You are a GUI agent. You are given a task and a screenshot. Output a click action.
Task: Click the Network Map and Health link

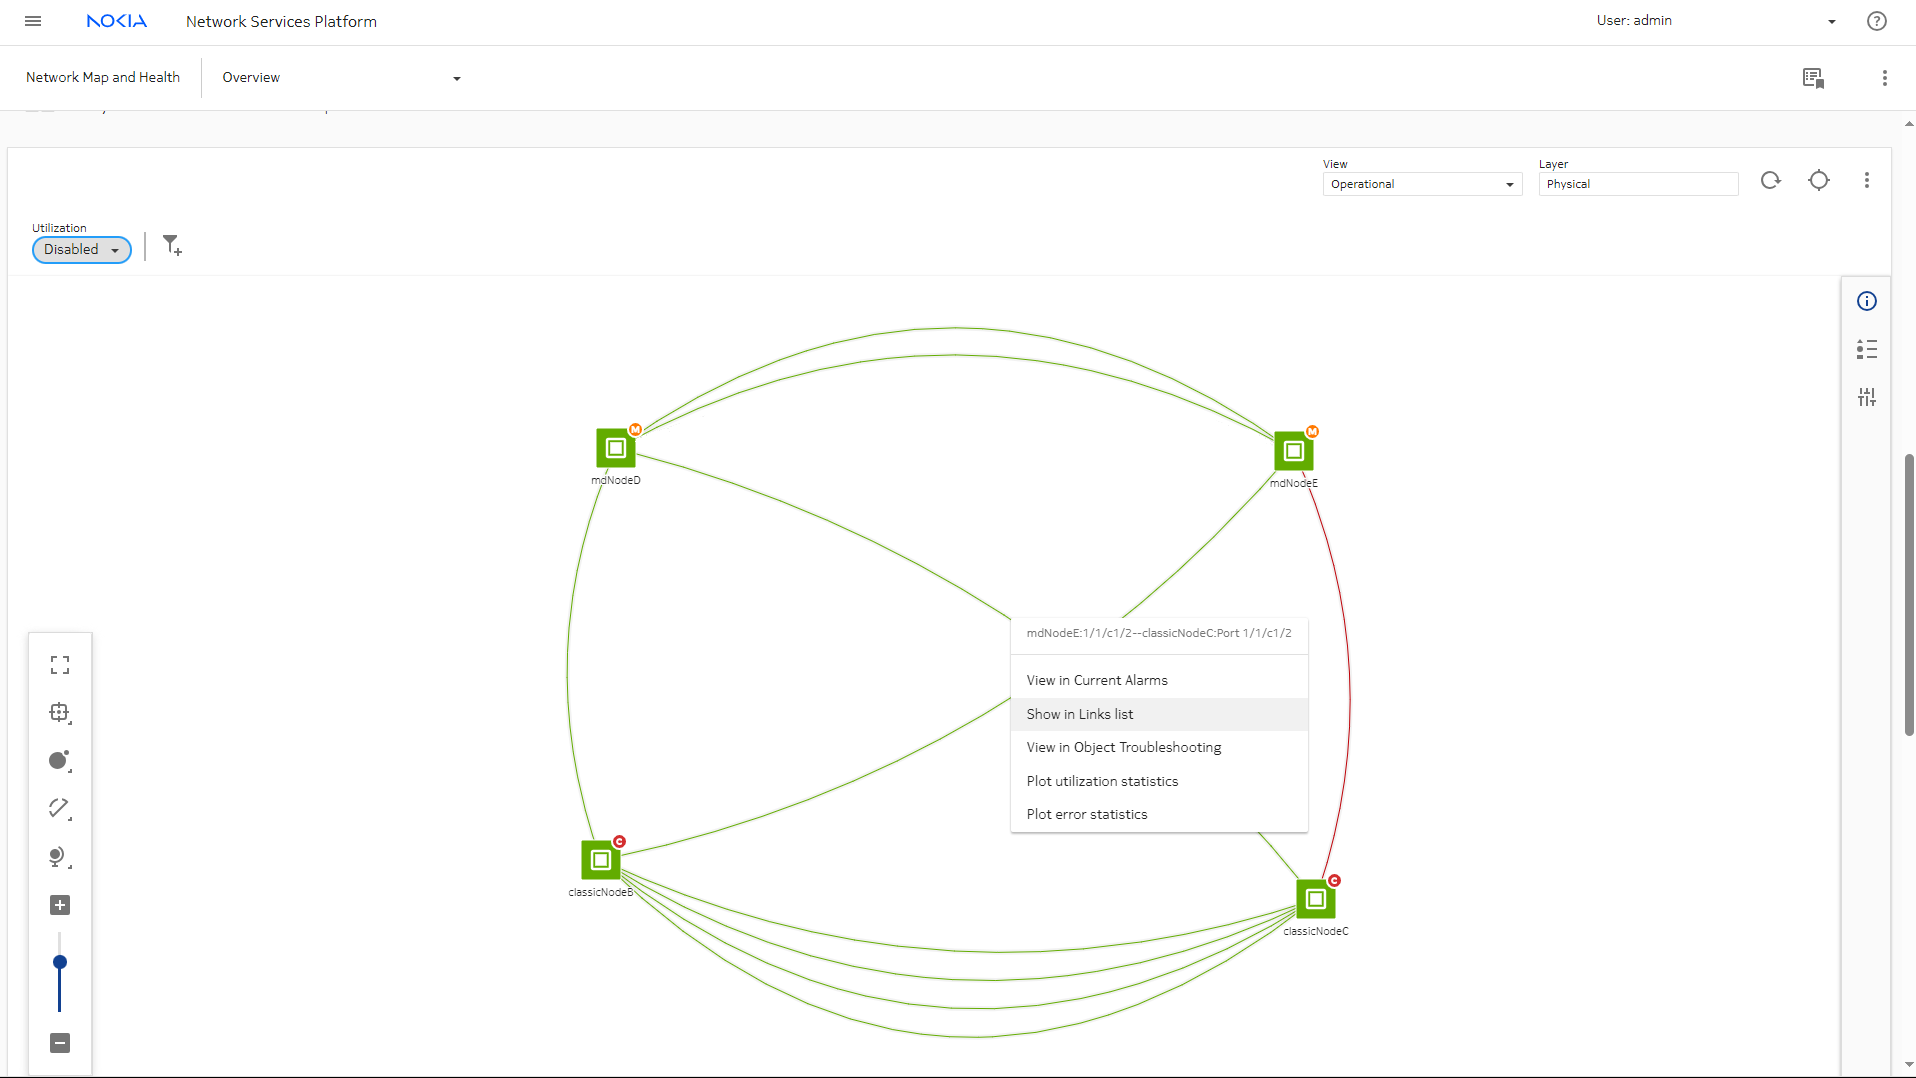point(103,77)
